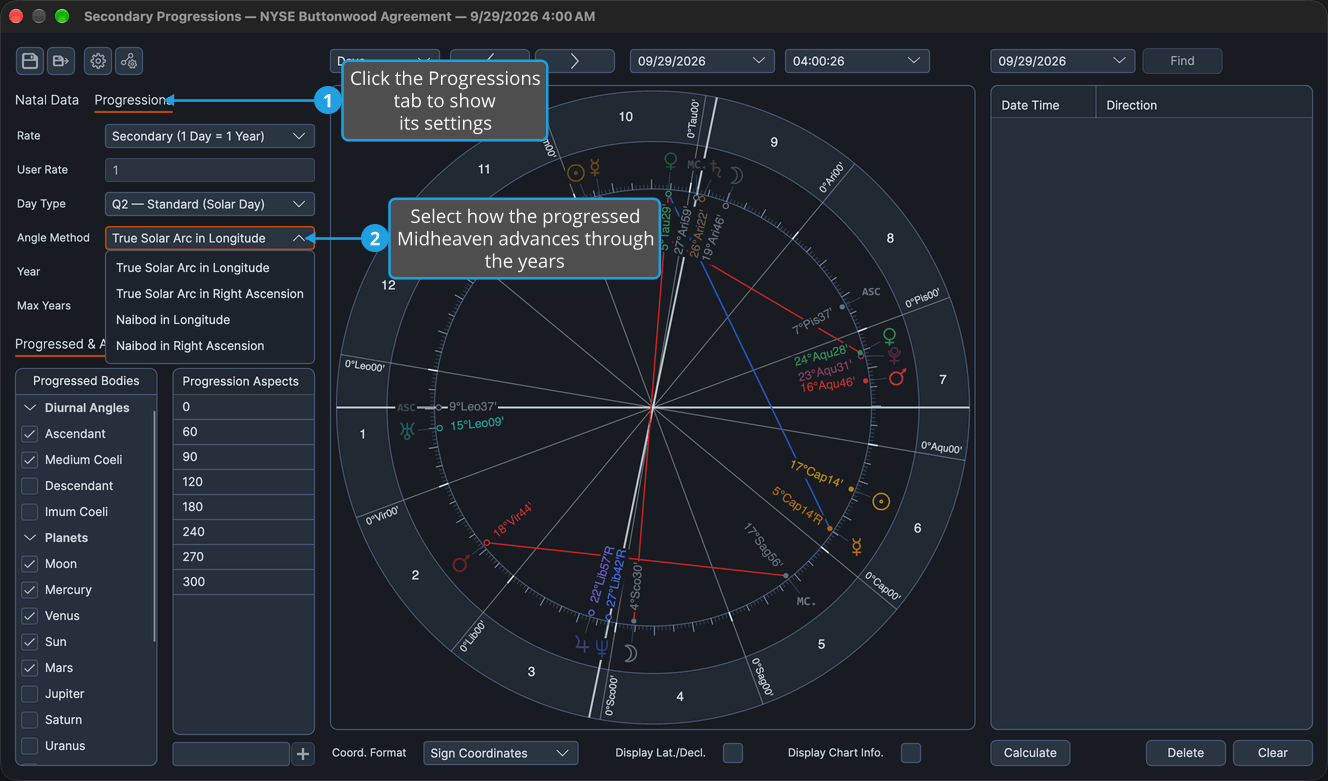
Task: Select the Progressions tab
Action: (132, 100)
